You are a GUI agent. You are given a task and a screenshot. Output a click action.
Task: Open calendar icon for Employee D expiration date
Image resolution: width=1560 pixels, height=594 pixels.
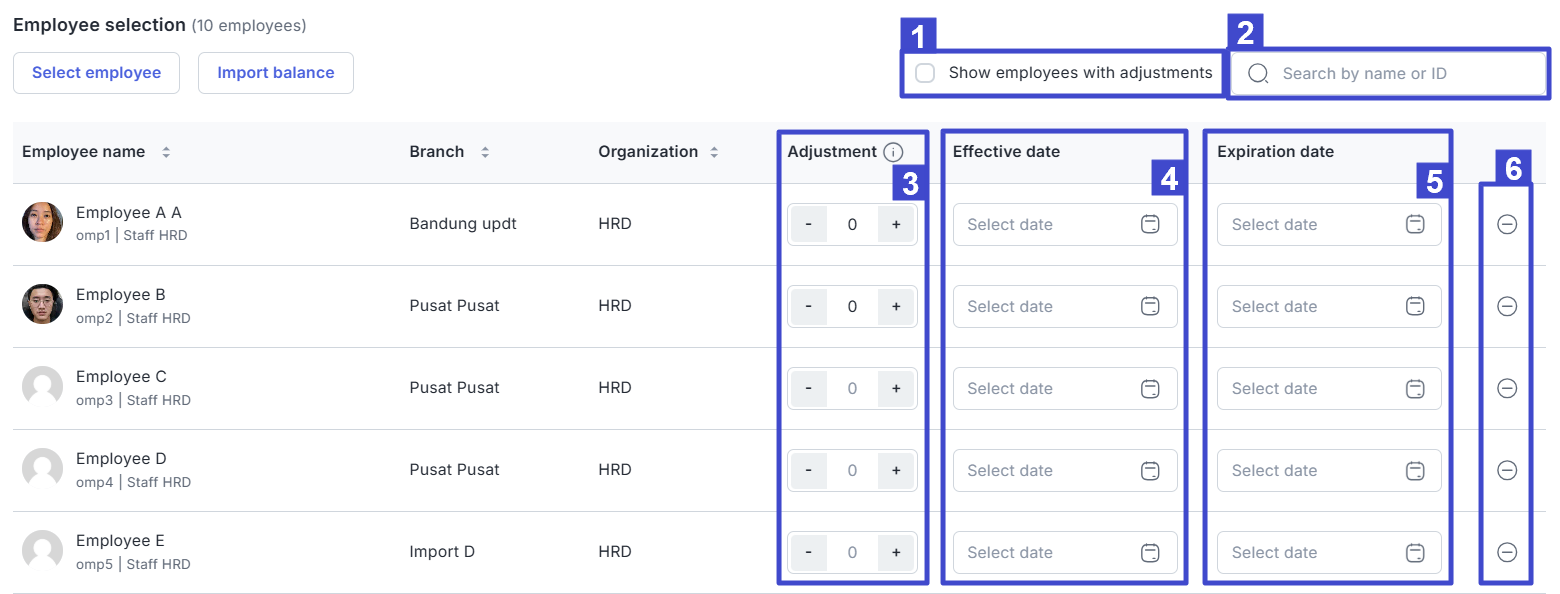point(1414,470)
